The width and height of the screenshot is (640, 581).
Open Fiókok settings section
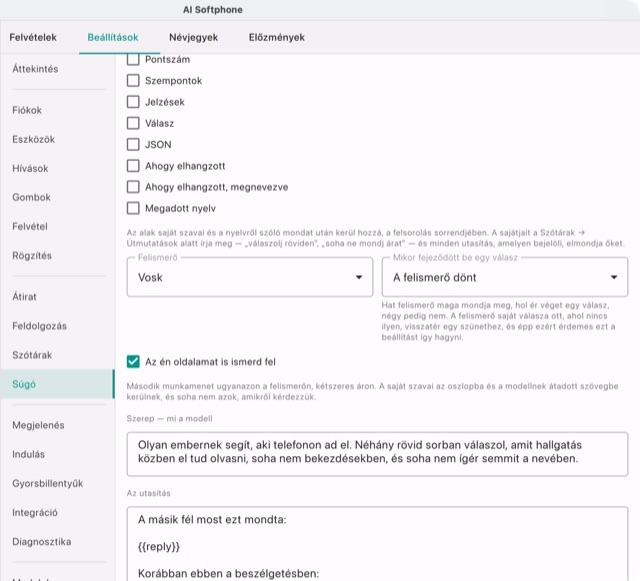[57, 110]
